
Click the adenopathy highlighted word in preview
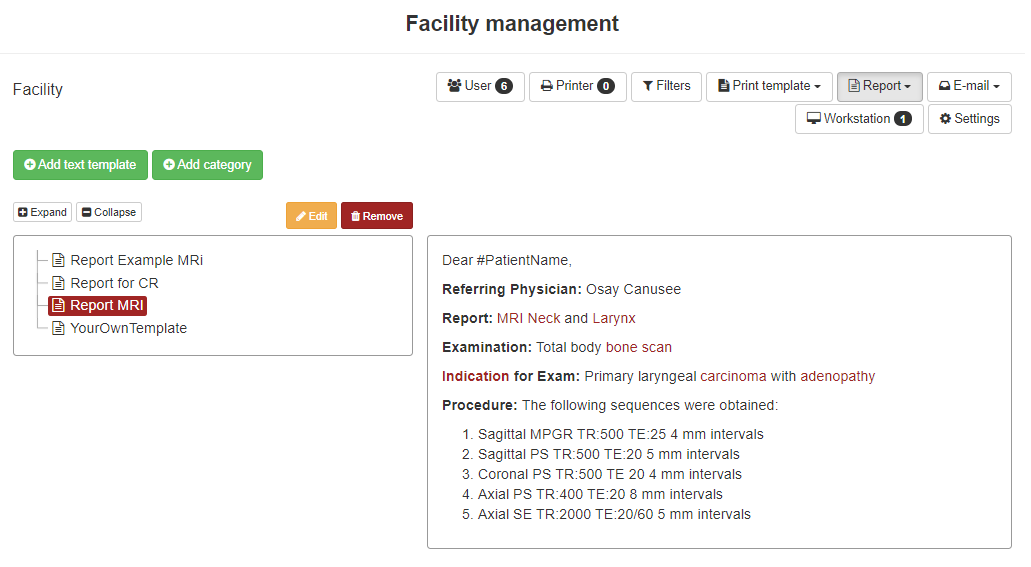pyautogui.click(x=838, y=376)
